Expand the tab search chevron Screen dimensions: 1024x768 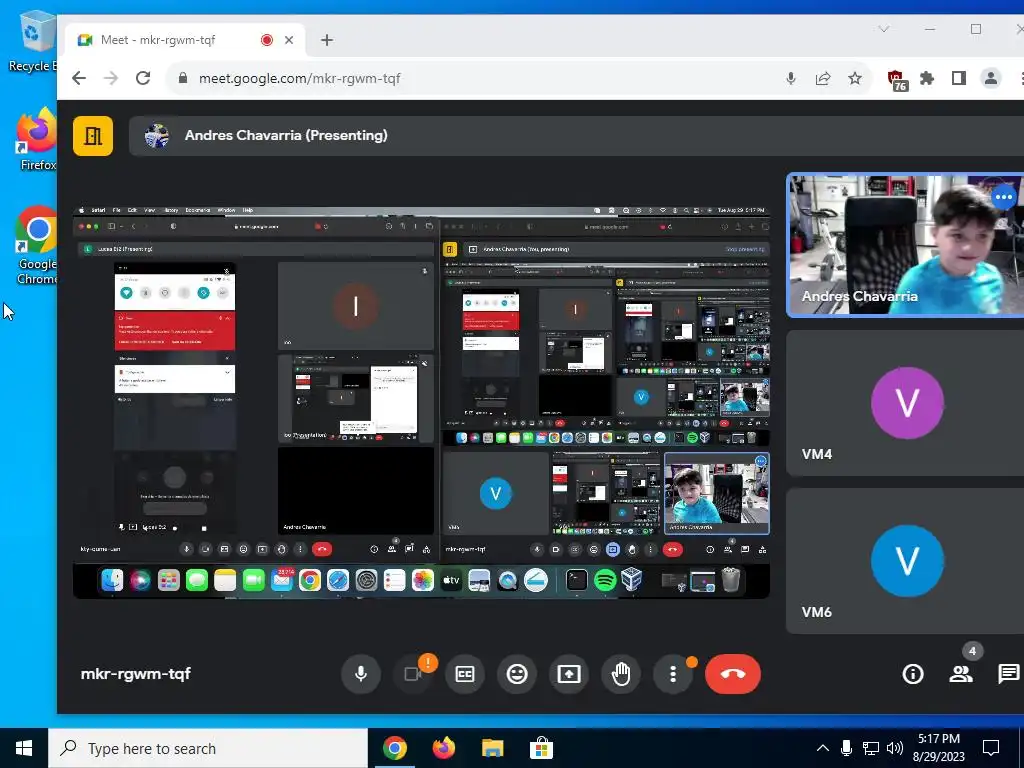884,29
